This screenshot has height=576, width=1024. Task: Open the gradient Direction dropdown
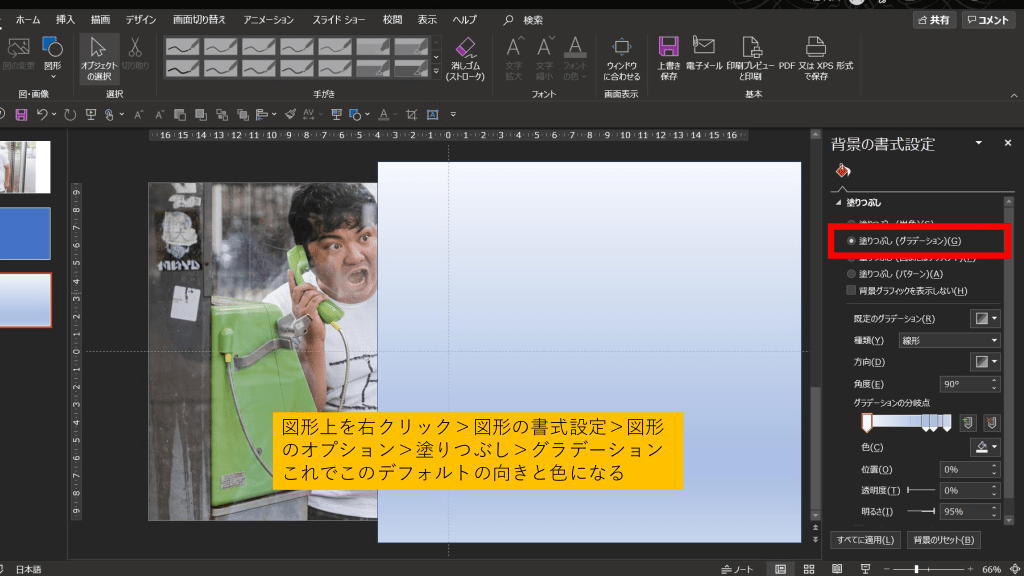(985, 361)
